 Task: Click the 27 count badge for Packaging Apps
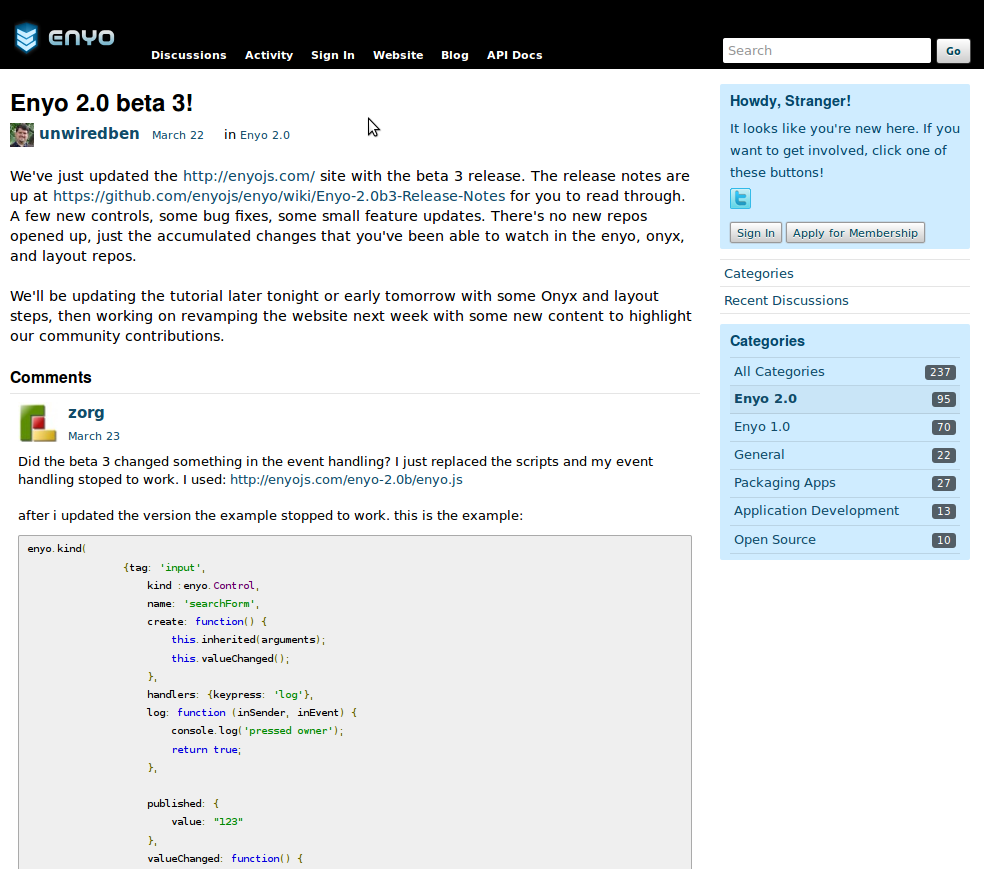pyautogui.click(x=944, y=484)
